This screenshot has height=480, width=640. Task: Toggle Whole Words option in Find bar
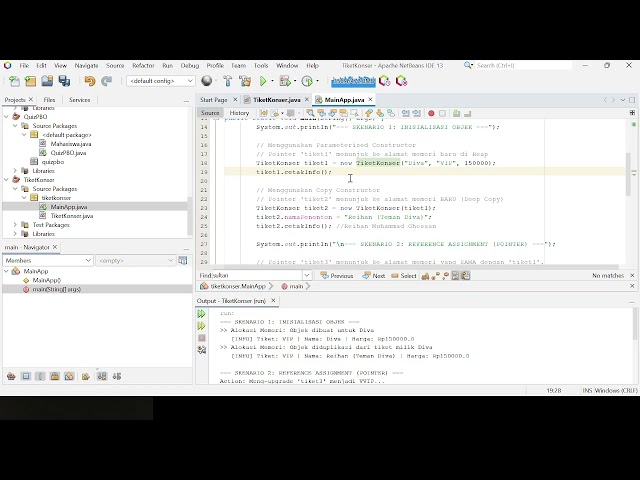pyautogui.click(x=435, y=276)
